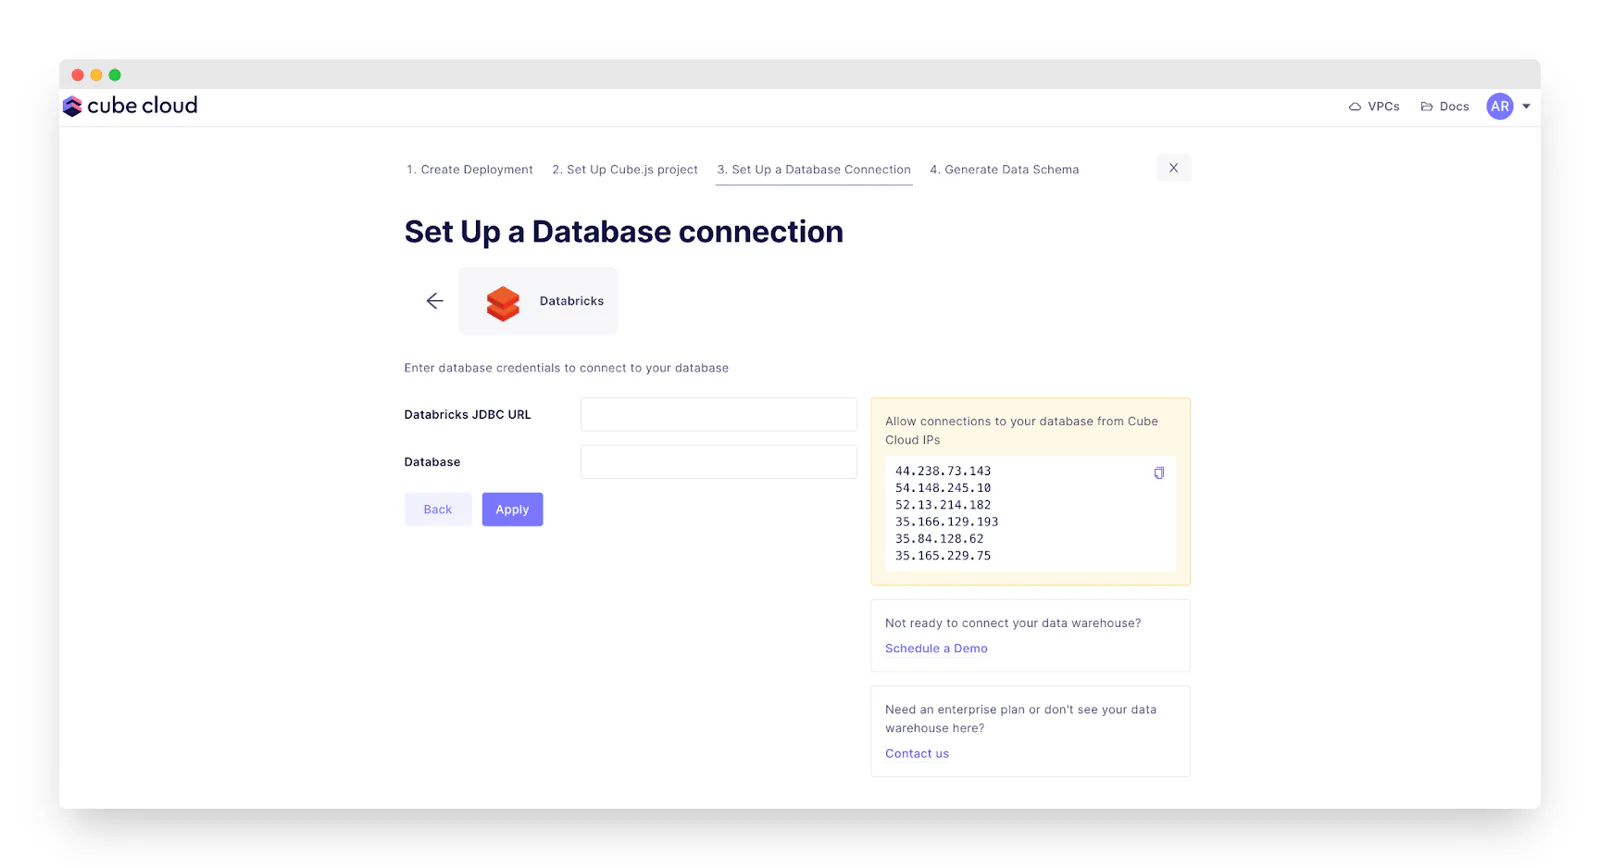Go to step 2 Set Up Cube.js project
The image size is (1600, 868).
coord(625,169)
